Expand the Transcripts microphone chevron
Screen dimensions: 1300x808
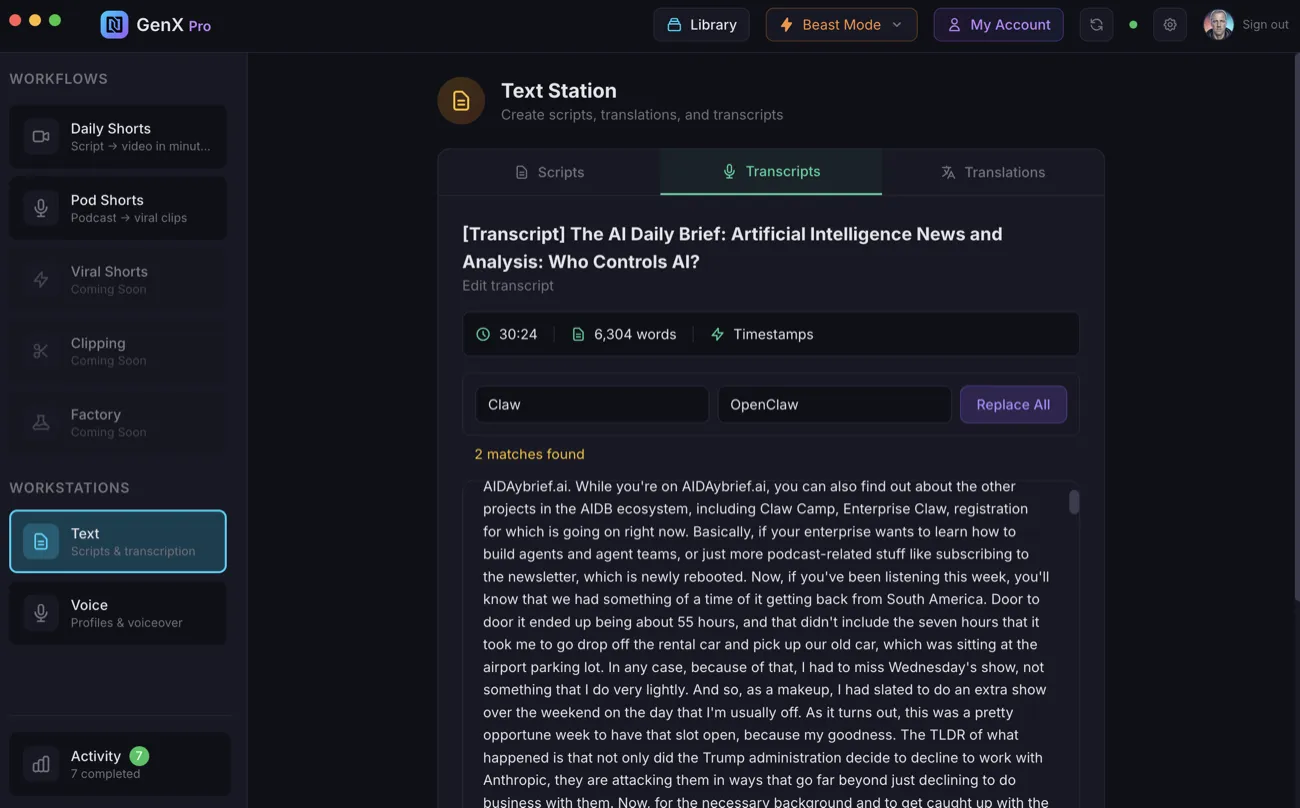(x=729, y=171)
